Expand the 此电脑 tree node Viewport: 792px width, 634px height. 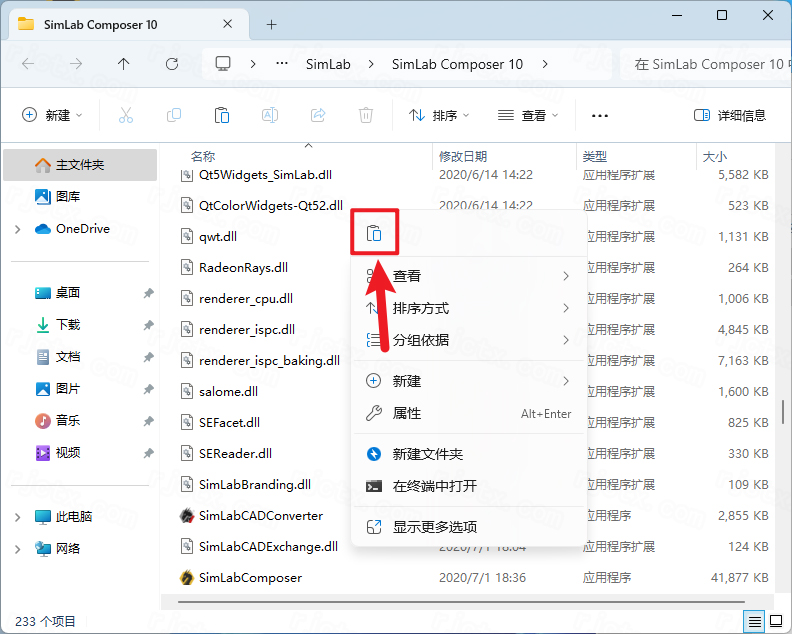pos(18,517)
